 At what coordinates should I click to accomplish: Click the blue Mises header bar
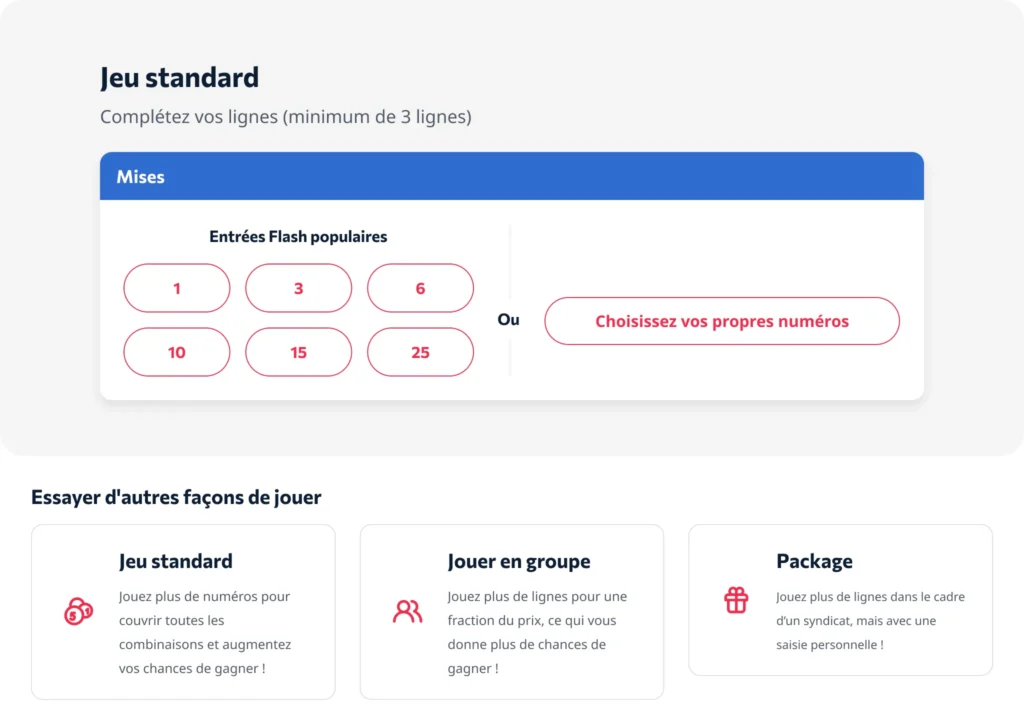coord(512,176)
